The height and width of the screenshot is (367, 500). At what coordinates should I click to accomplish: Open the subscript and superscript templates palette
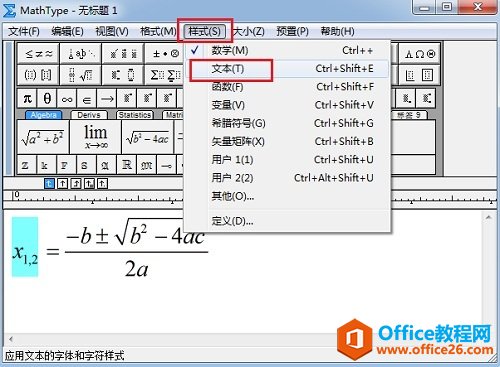coord(123,75)
